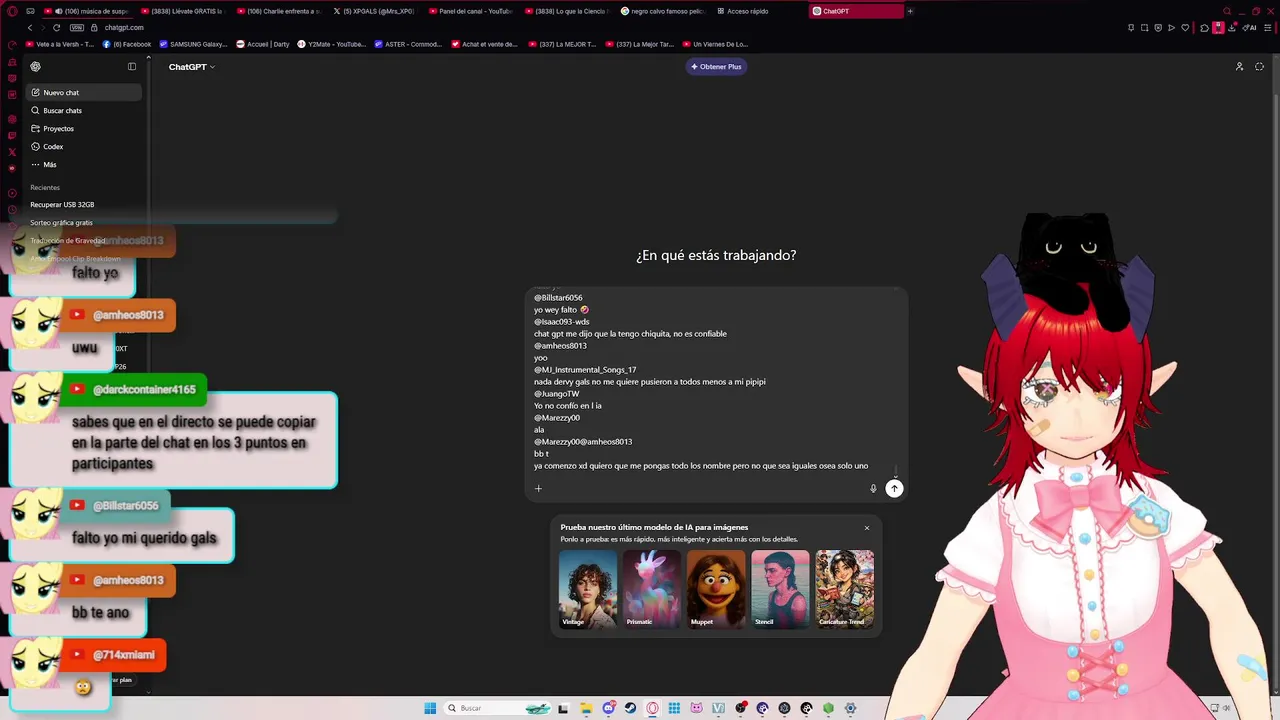Toggle the VPN badge in address bar
Screen dimensions: 1280x720
coord(77,28)
